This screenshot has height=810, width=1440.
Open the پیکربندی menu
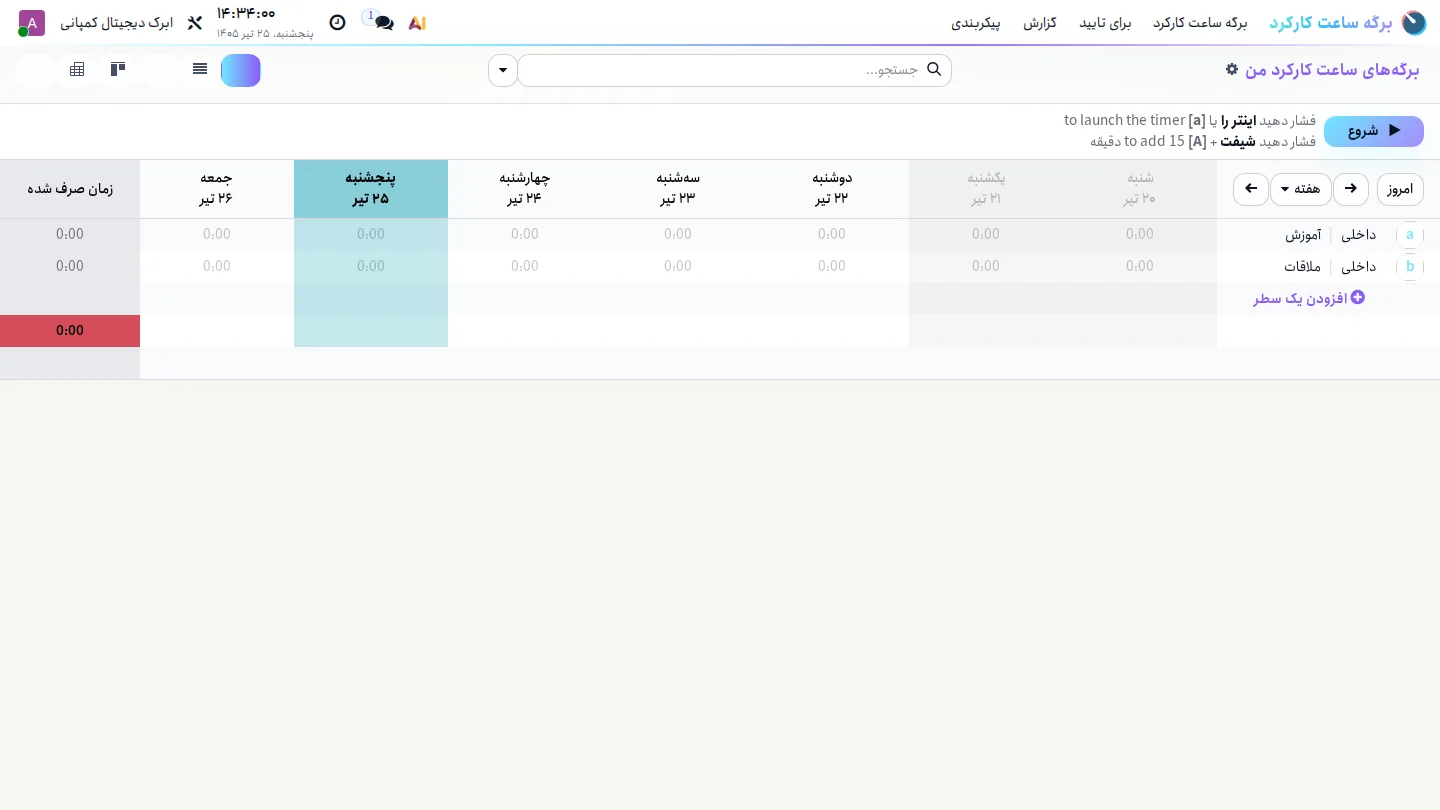(x=976, y=23)
